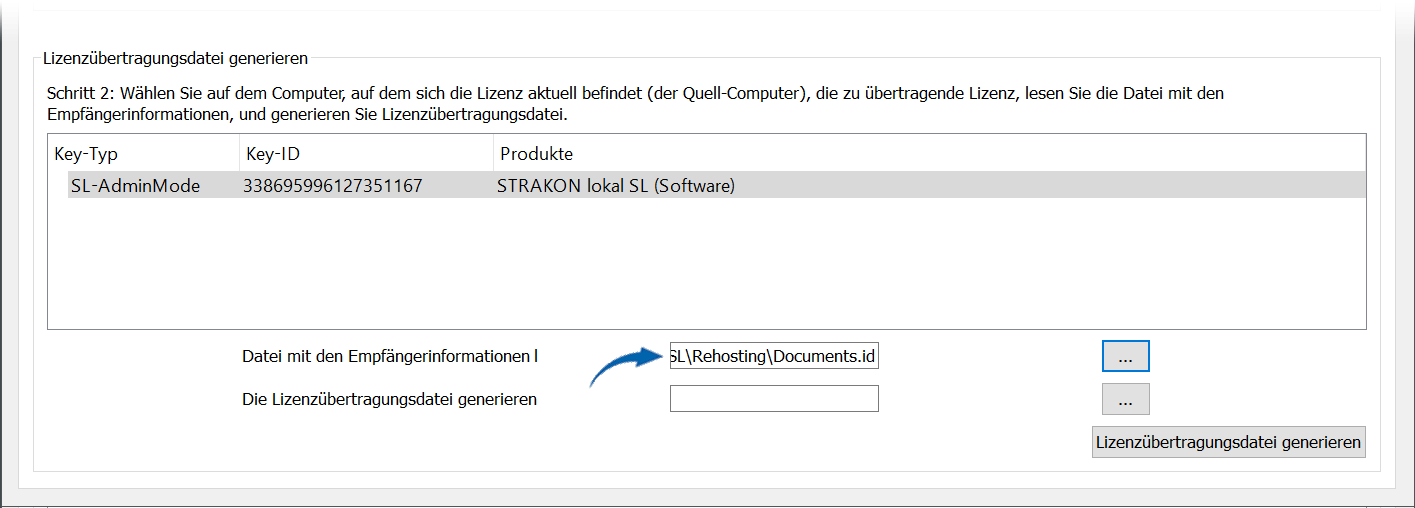Click the divider between Key-ID and Produkte headers

pos(494,154)
